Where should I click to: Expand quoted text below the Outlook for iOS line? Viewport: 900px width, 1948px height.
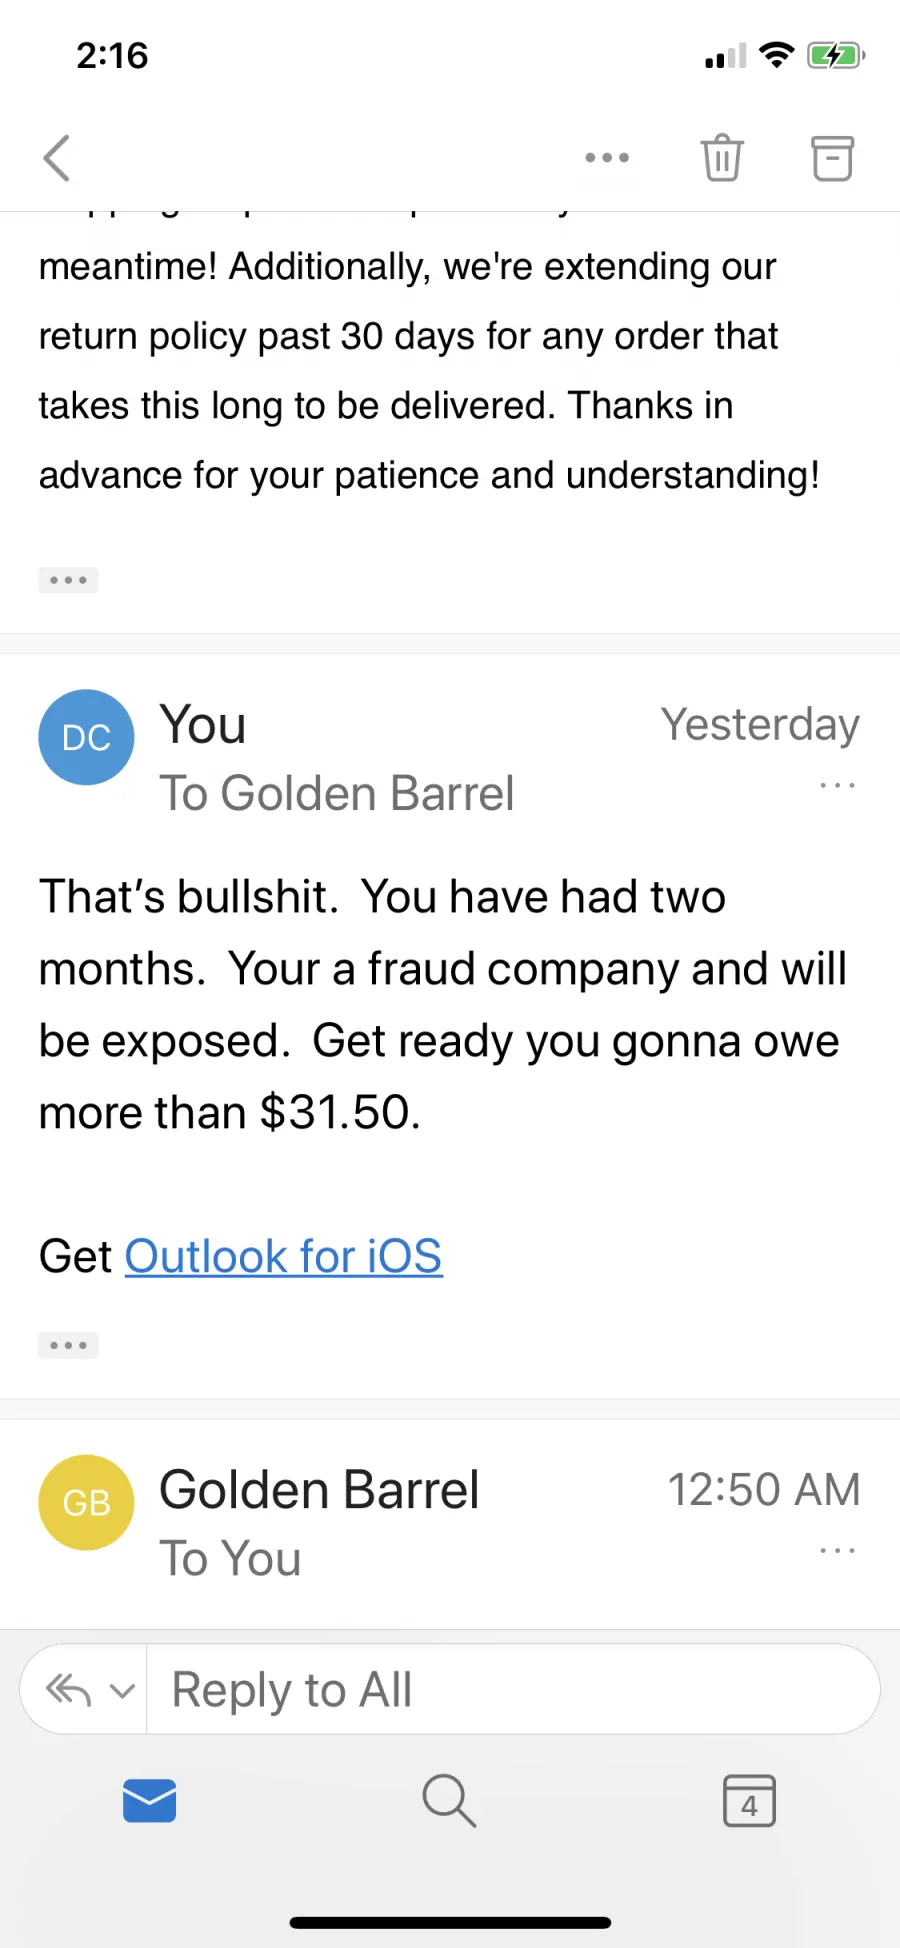[68, 1345]
